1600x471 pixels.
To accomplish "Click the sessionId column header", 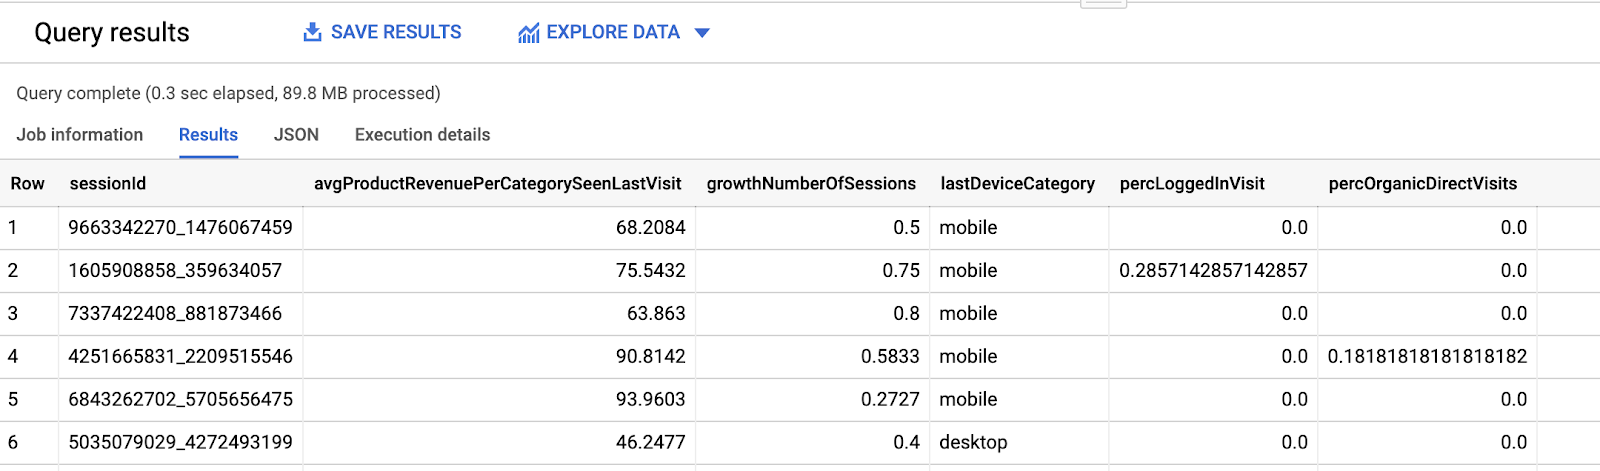I will point(108,184).
